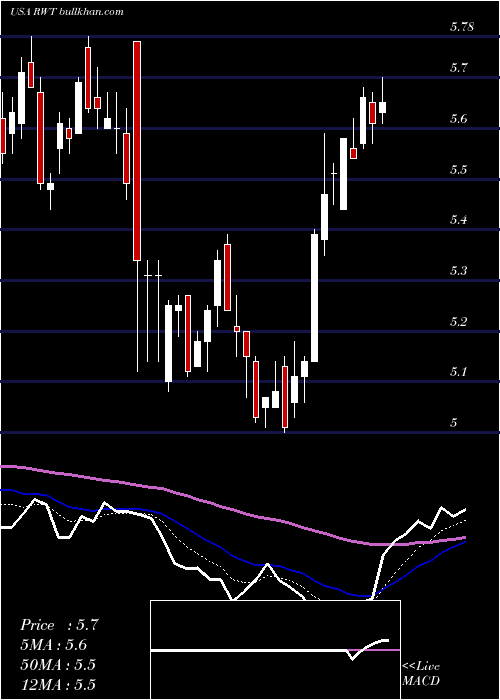The image size is (500, 700).
Task: Click the '5MA : 5.6' readout
Action: (x=54, y=645)
